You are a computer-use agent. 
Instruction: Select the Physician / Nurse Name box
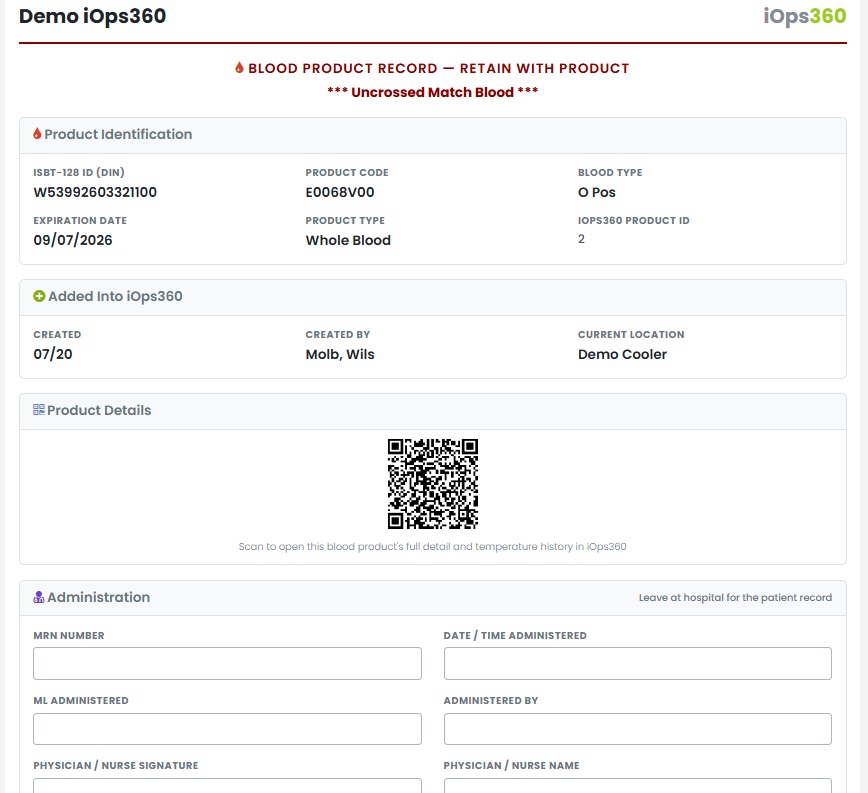pyautogui.click(x=638, y=786)
